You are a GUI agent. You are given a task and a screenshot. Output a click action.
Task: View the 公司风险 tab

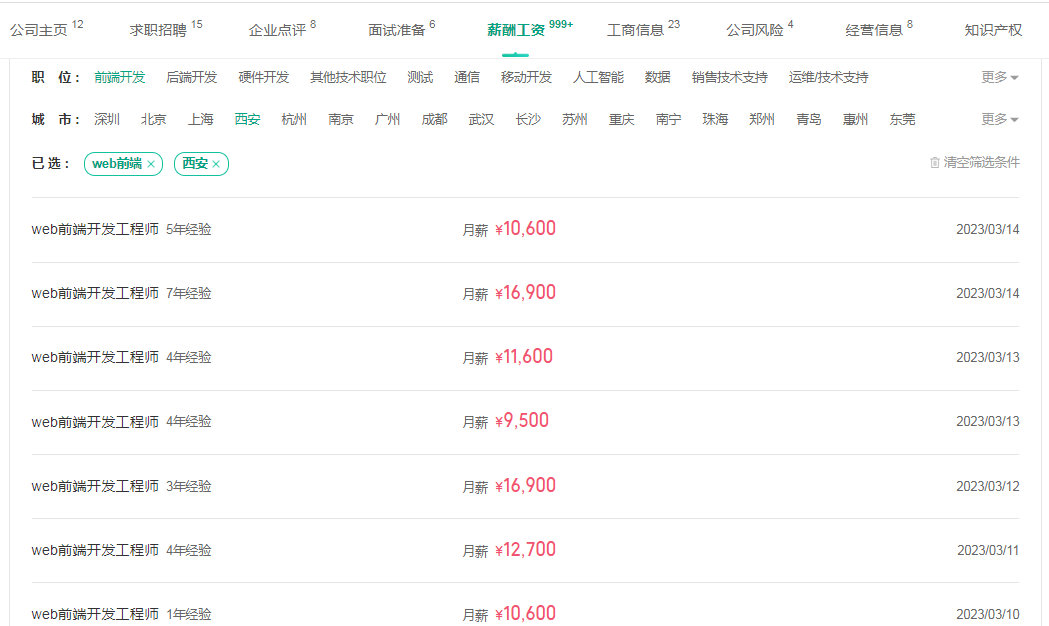[x=754, y=30]
